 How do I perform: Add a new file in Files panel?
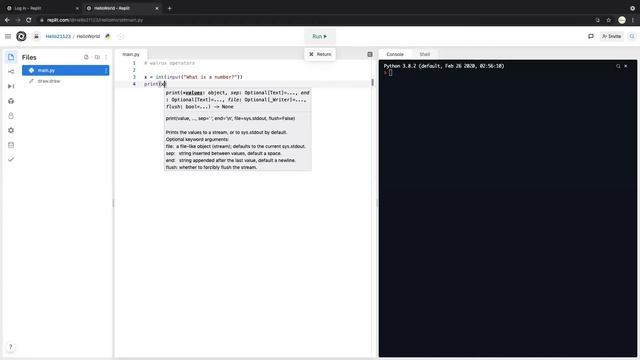[86, 57]
